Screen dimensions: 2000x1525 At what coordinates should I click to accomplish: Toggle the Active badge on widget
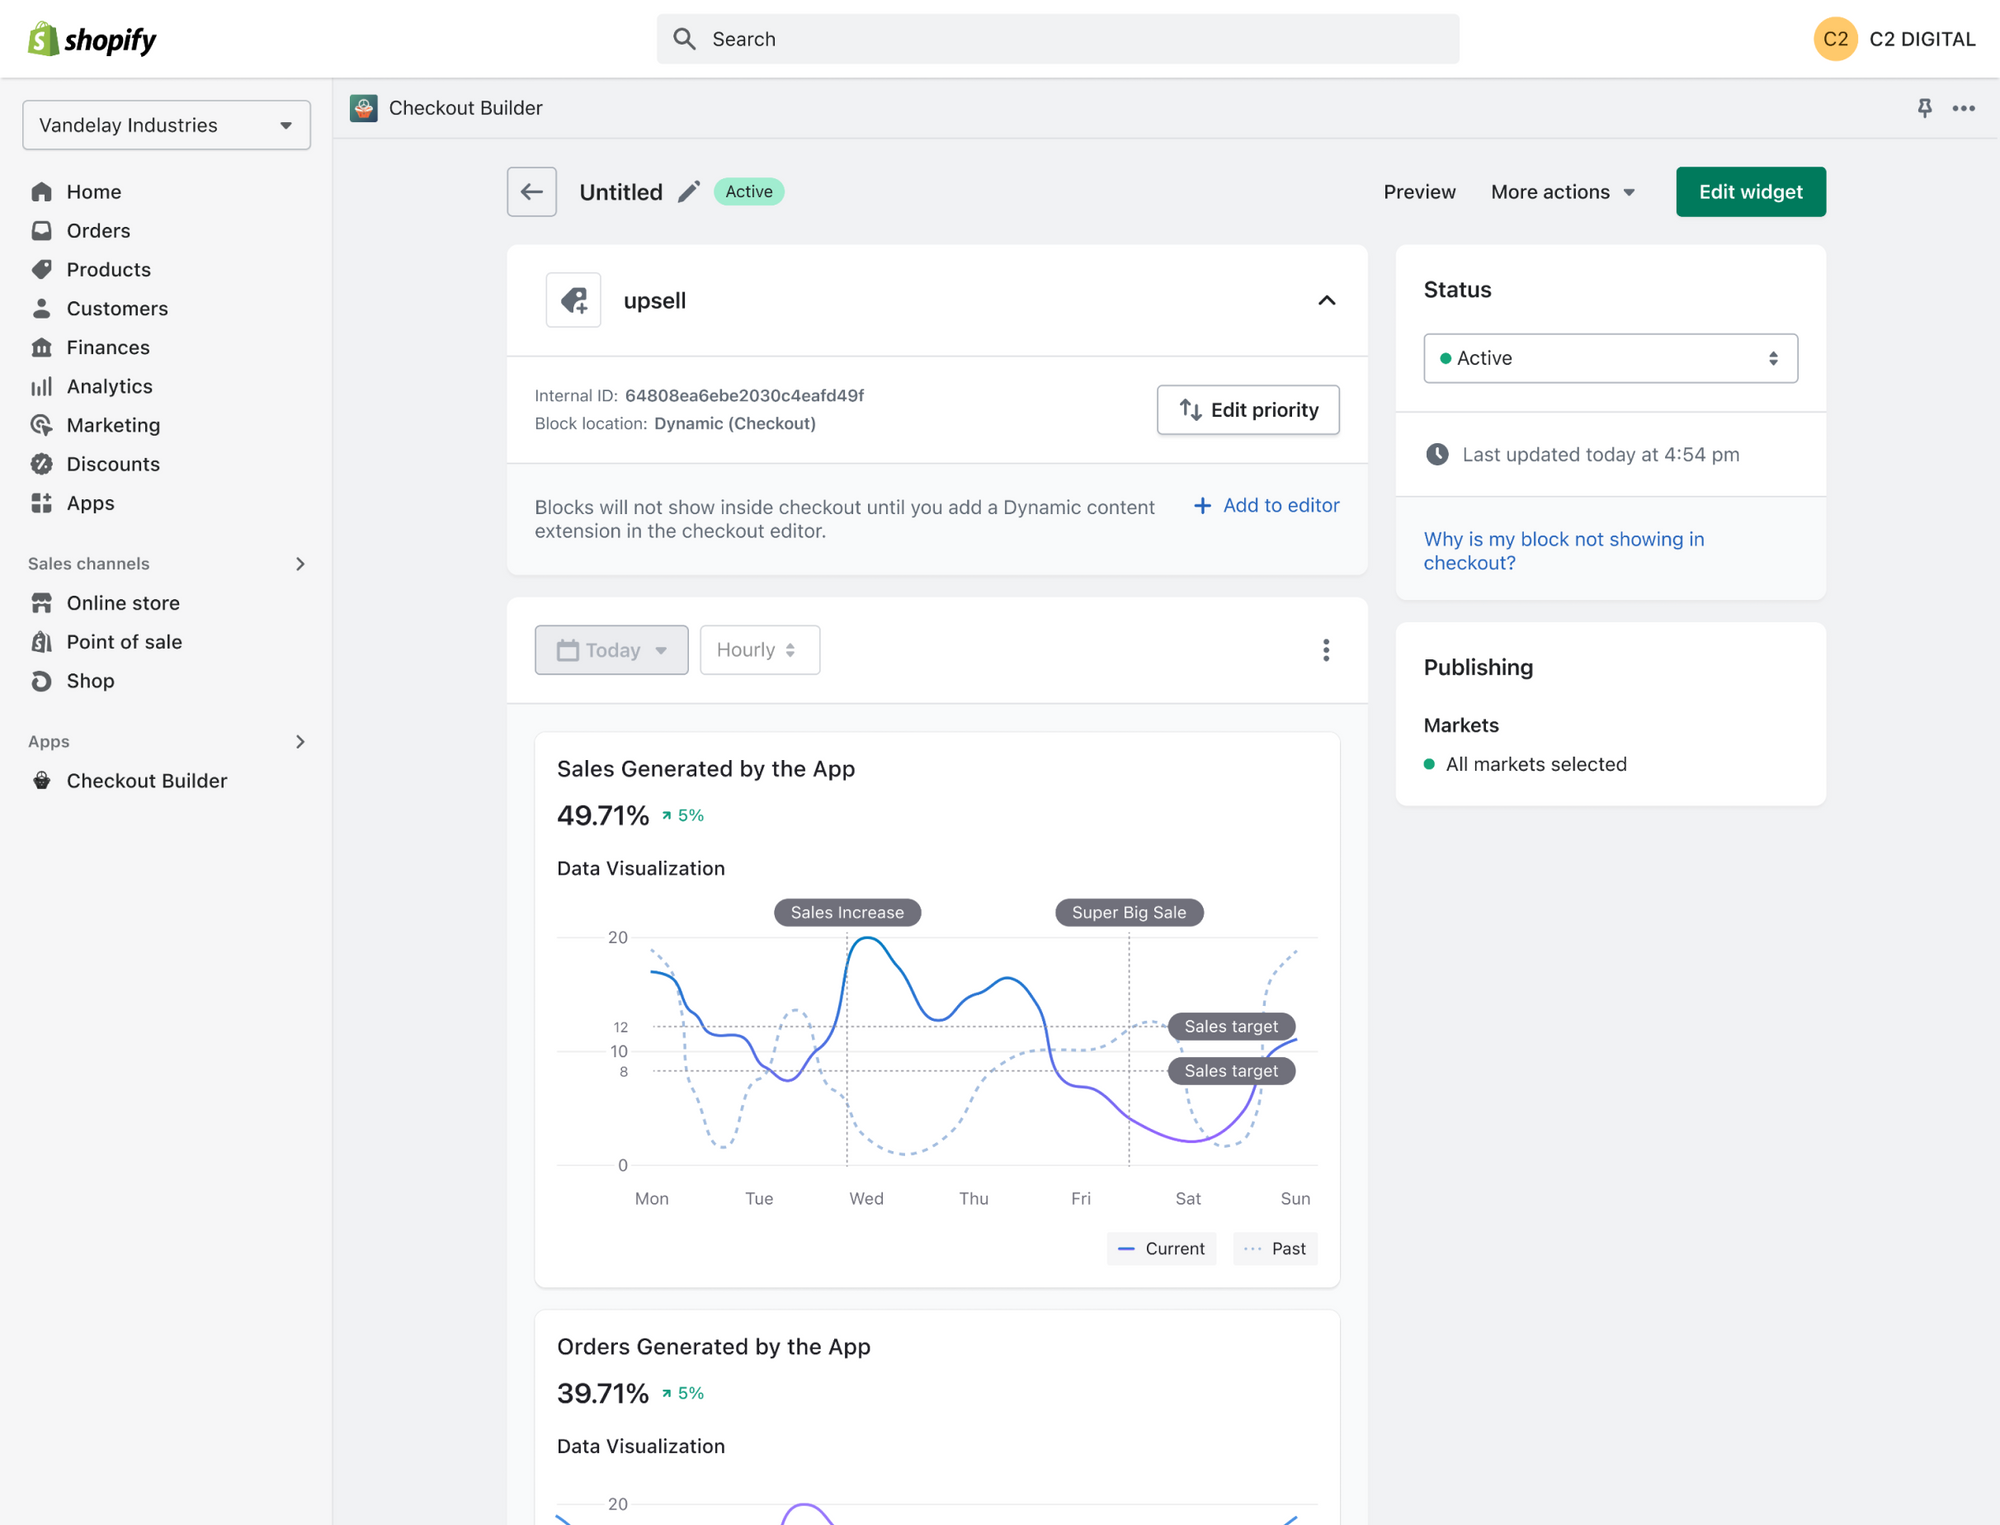[748, 192]
